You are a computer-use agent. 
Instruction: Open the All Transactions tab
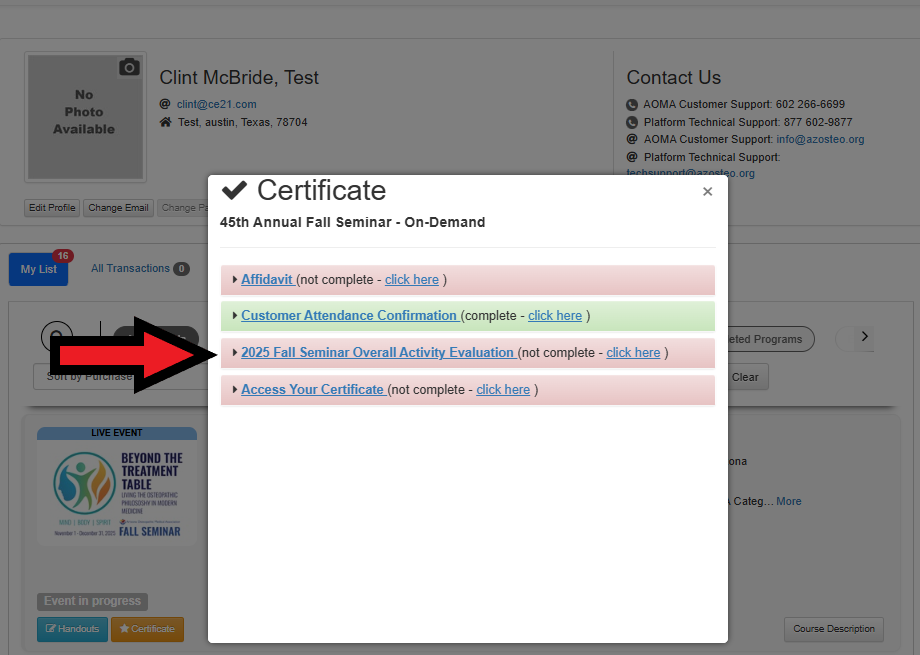click(130, 269)
